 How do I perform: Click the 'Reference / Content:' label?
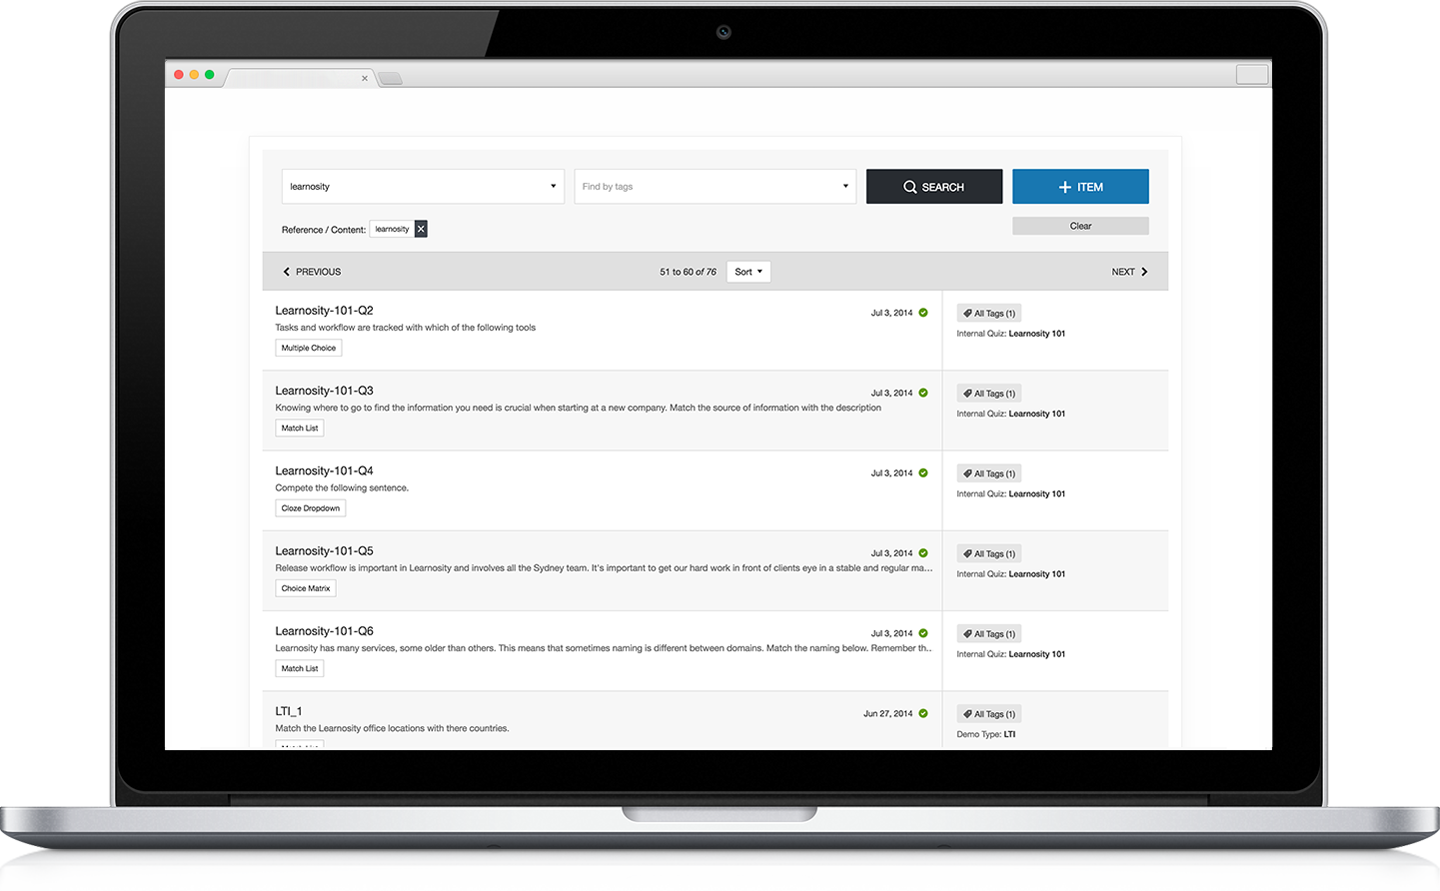[324, 230]
